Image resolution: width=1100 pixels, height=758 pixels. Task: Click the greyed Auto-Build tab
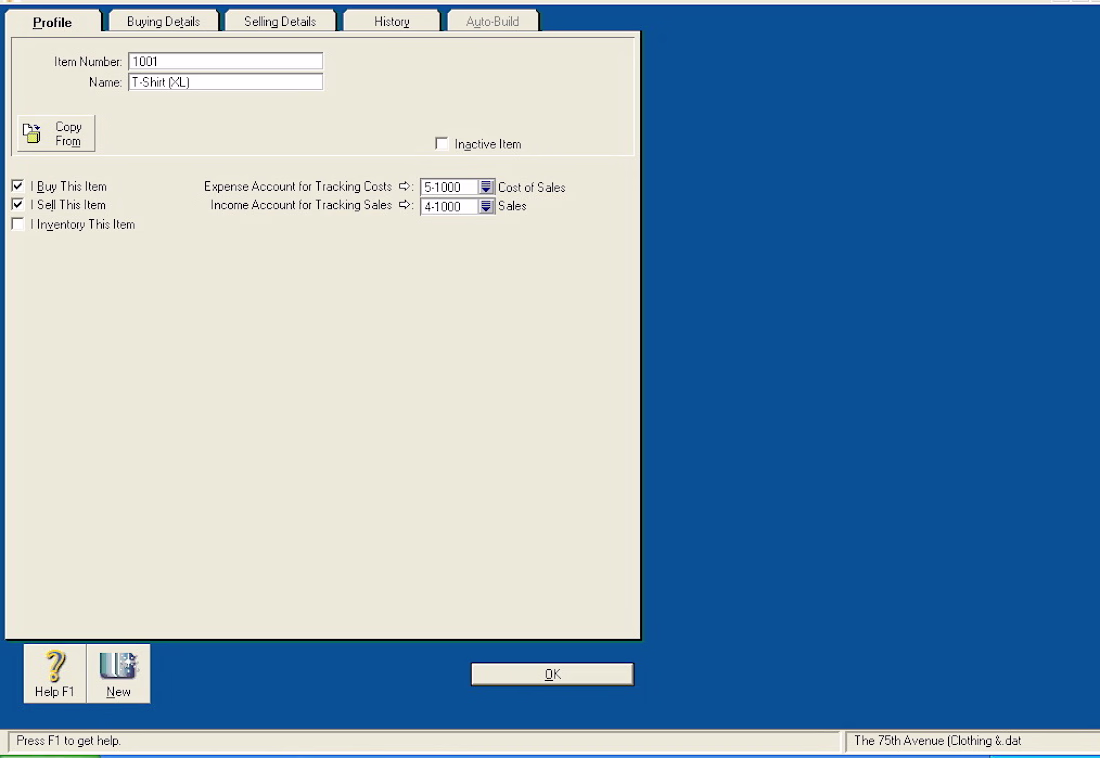point(492,21)
